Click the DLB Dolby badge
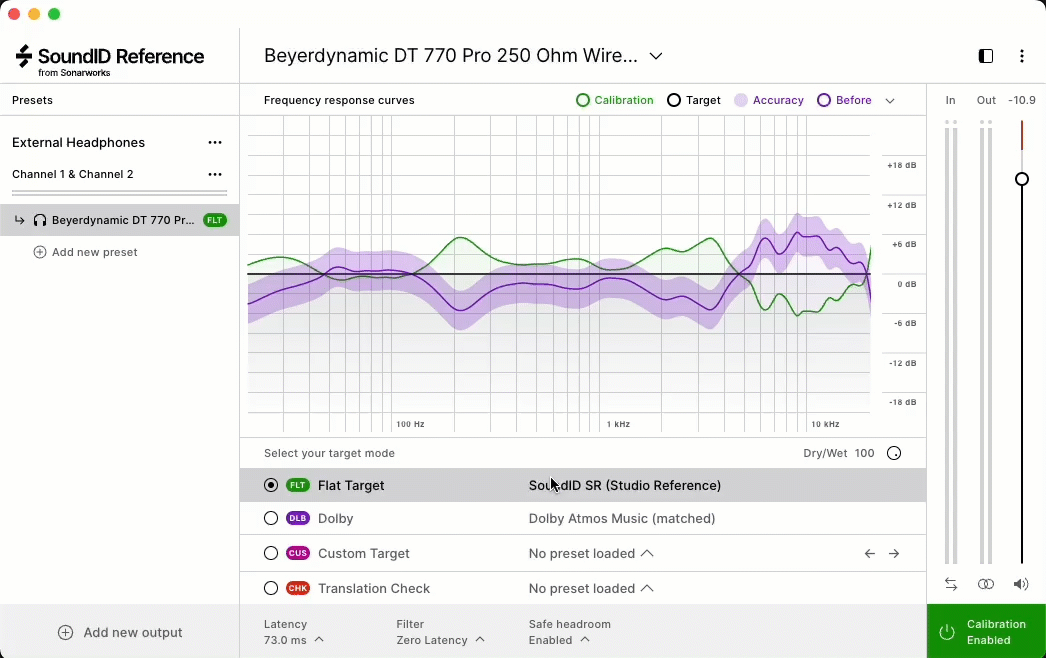Screen dimensions: 1046x658 coord(298,518)
